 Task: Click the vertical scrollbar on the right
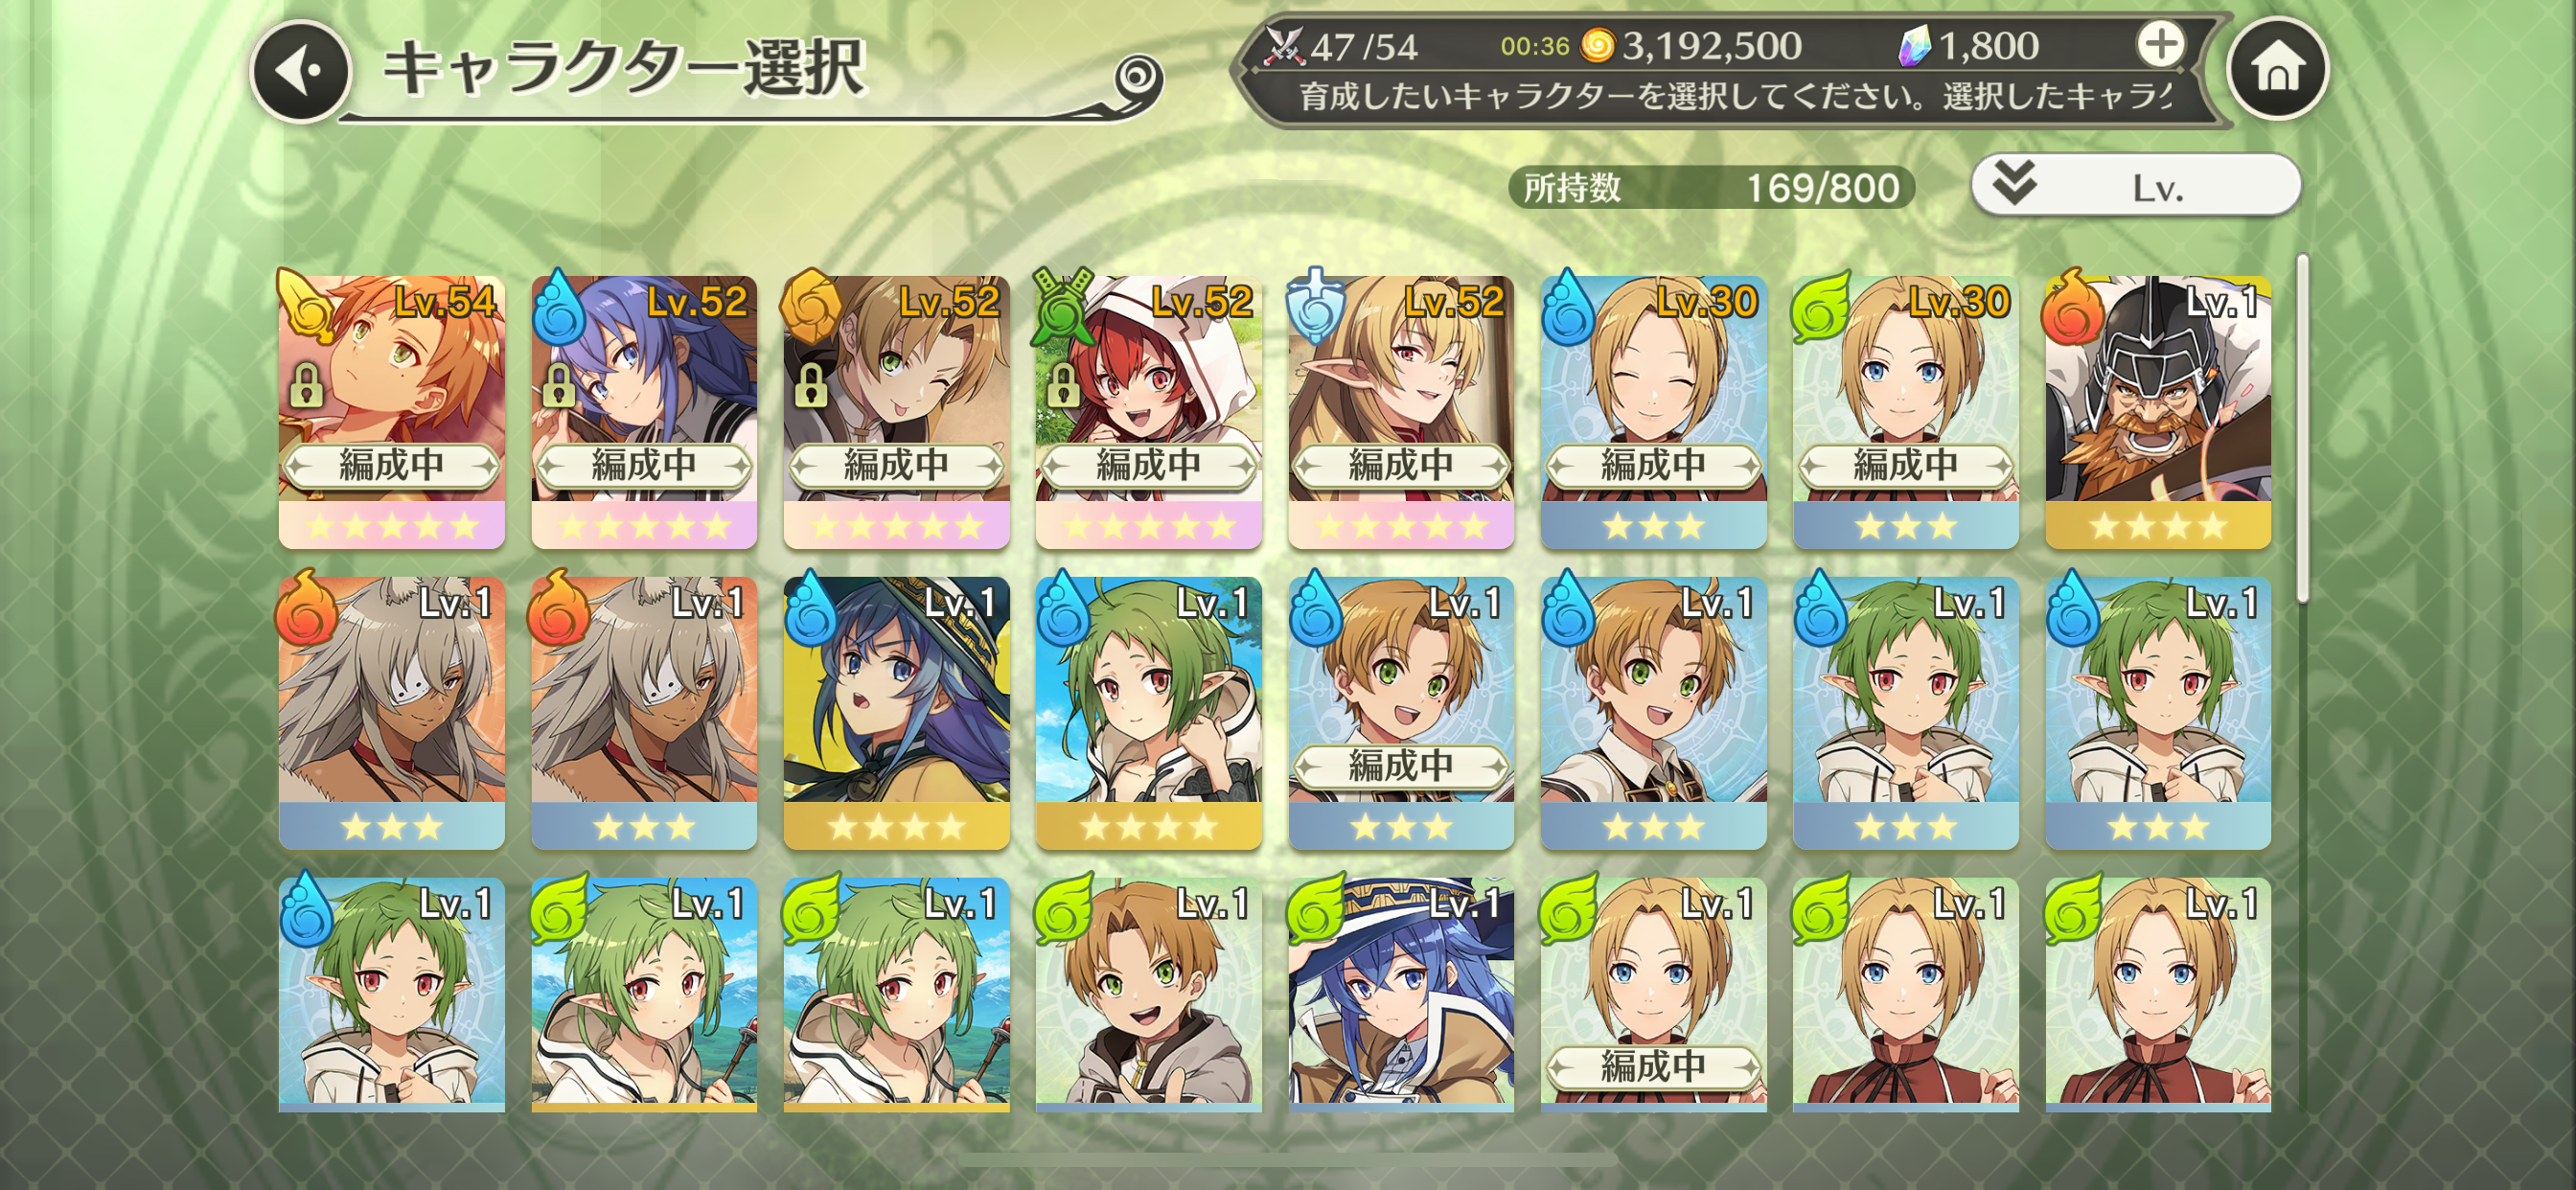pyautogui.click(x=2302, y=429)
